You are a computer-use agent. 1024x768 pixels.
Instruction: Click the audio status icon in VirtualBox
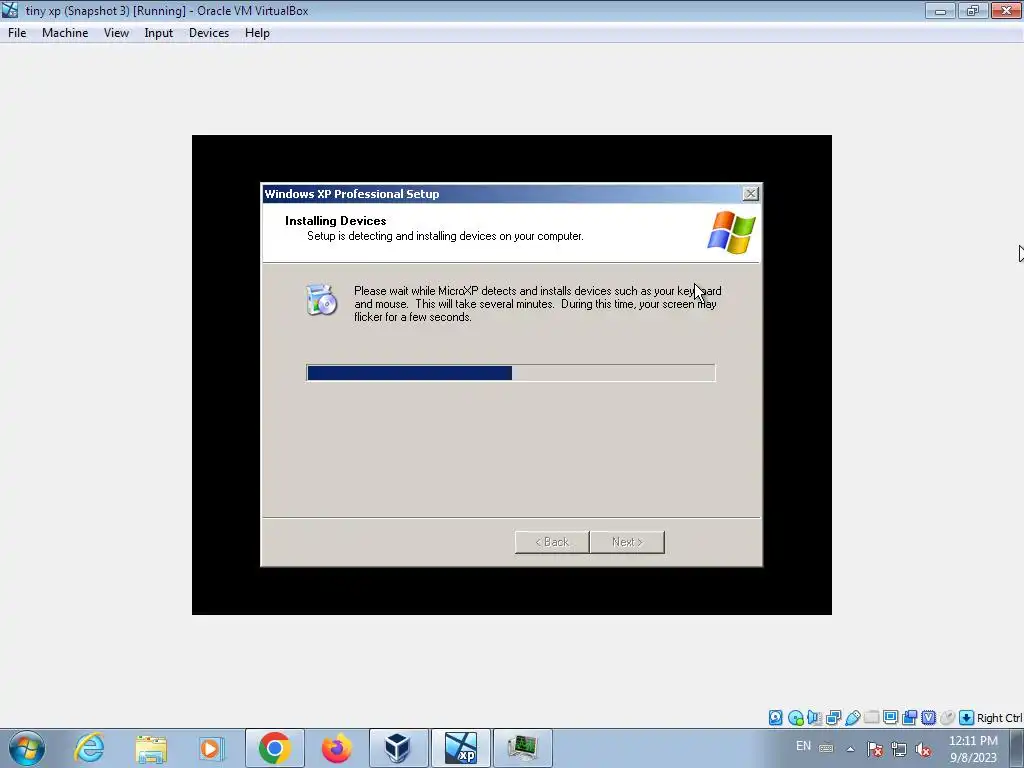point(814,718)
